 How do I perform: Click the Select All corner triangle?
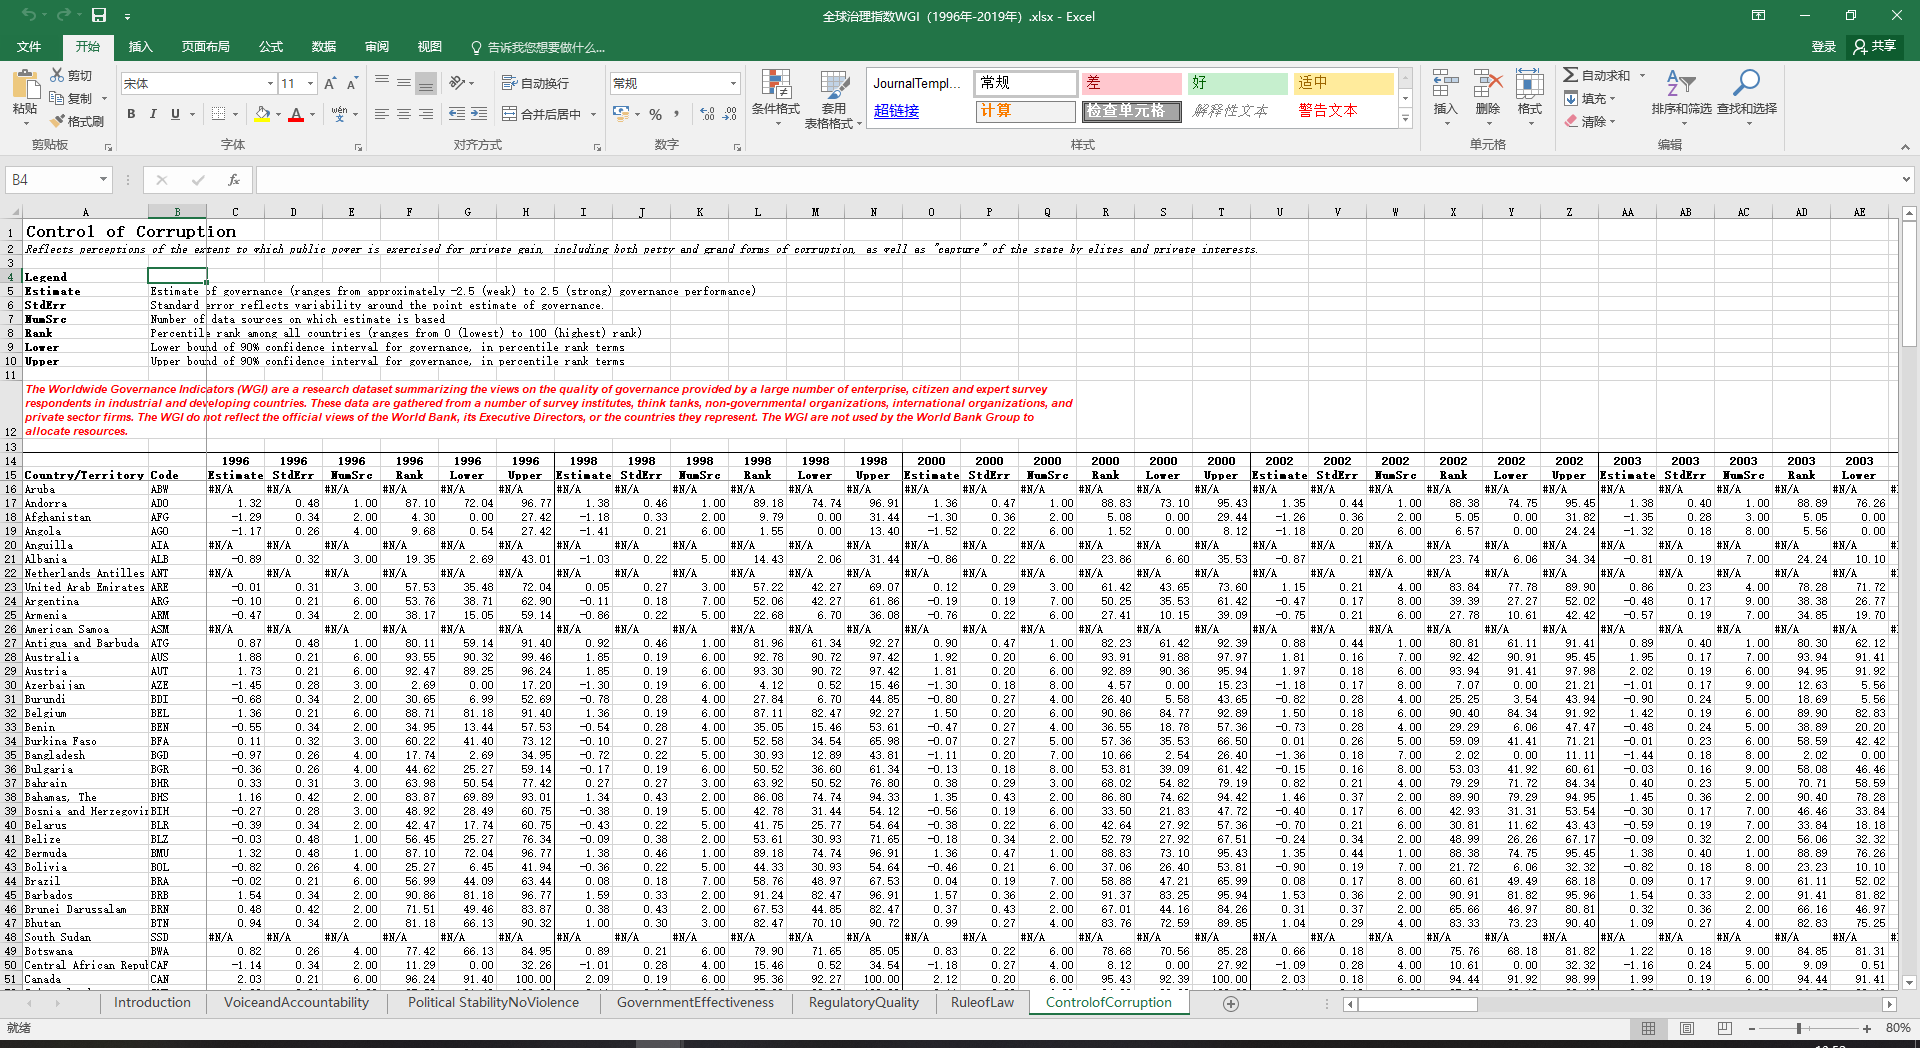coord(13,212)
